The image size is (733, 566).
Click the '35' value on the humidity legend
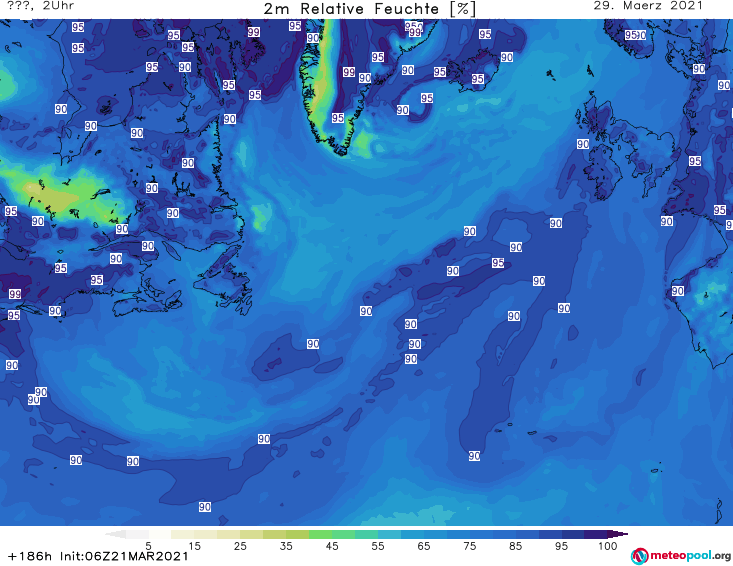click(286, 546)
